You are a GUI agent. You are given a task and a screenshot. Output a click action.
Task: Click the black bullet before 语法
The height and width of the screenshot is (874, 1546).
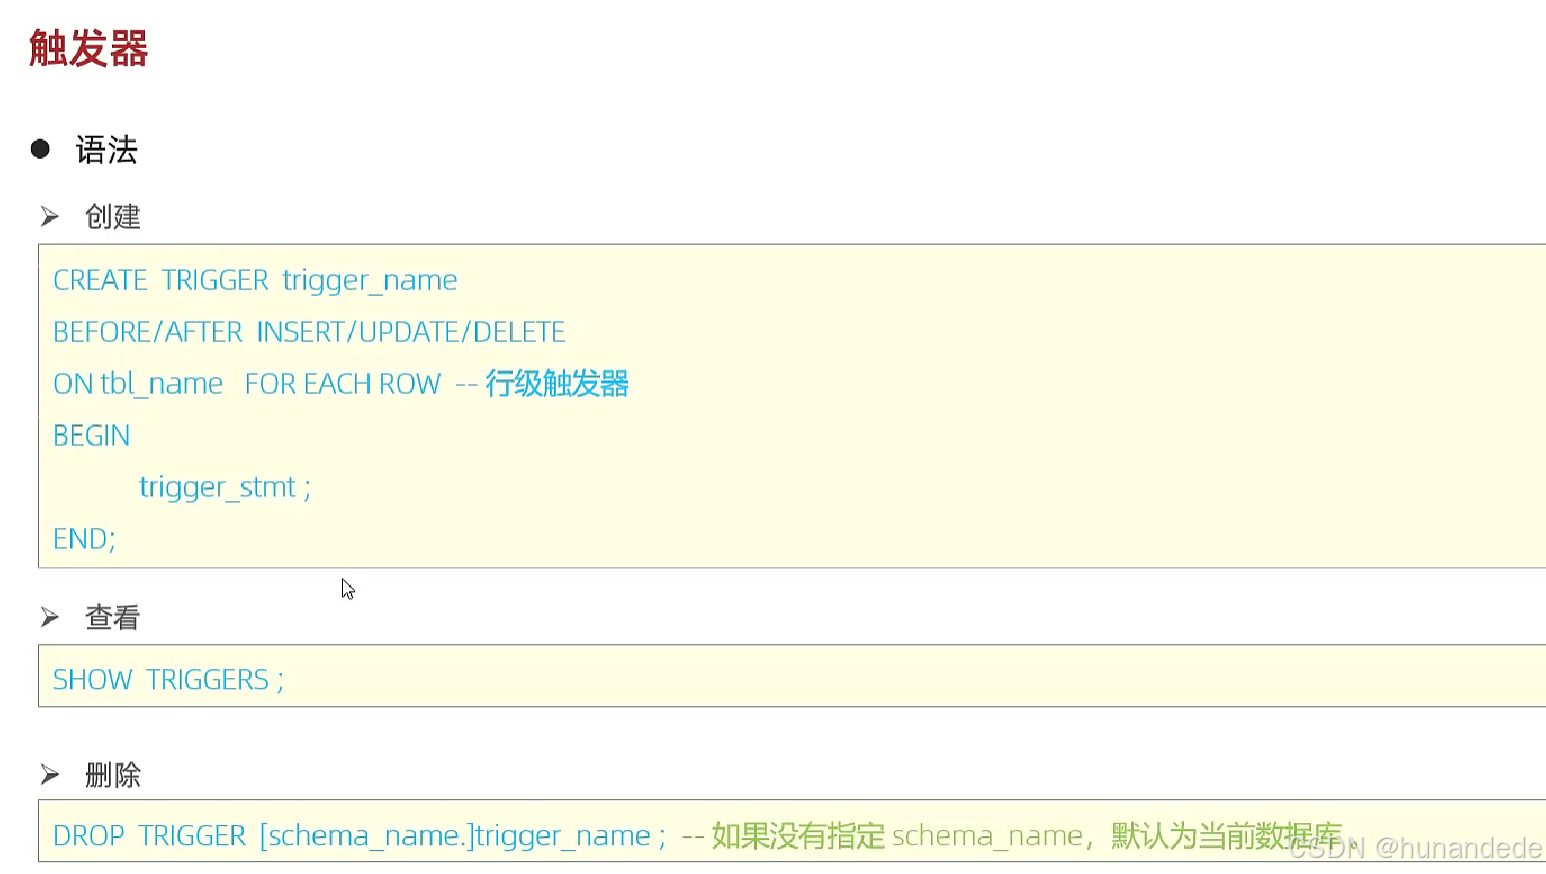[x=40, y=149]
